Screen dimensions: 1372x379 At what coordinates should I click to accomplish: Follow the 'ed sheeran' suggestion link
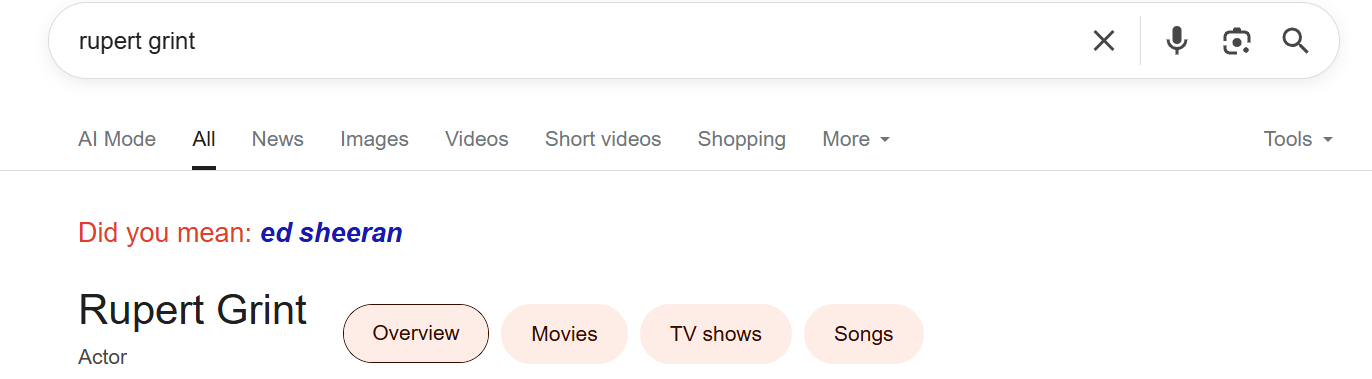point(331,233)
